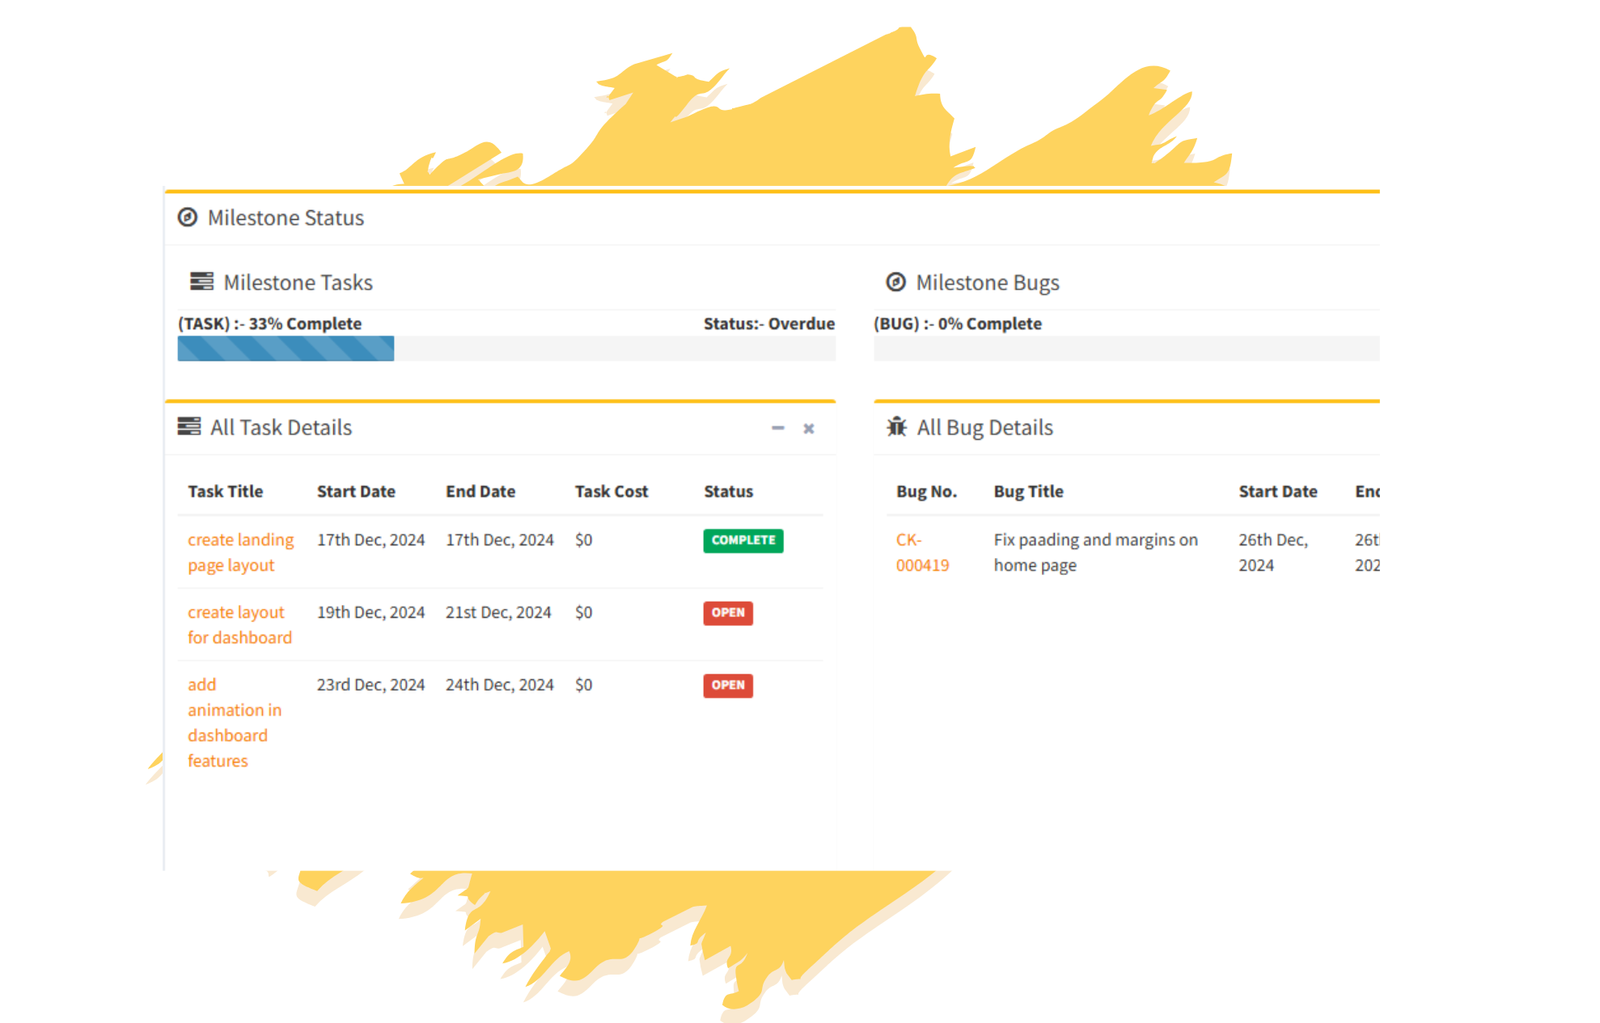Click the green COMPLETE status badge
The image size is (1600, 1023).
[x=743, y=540]
